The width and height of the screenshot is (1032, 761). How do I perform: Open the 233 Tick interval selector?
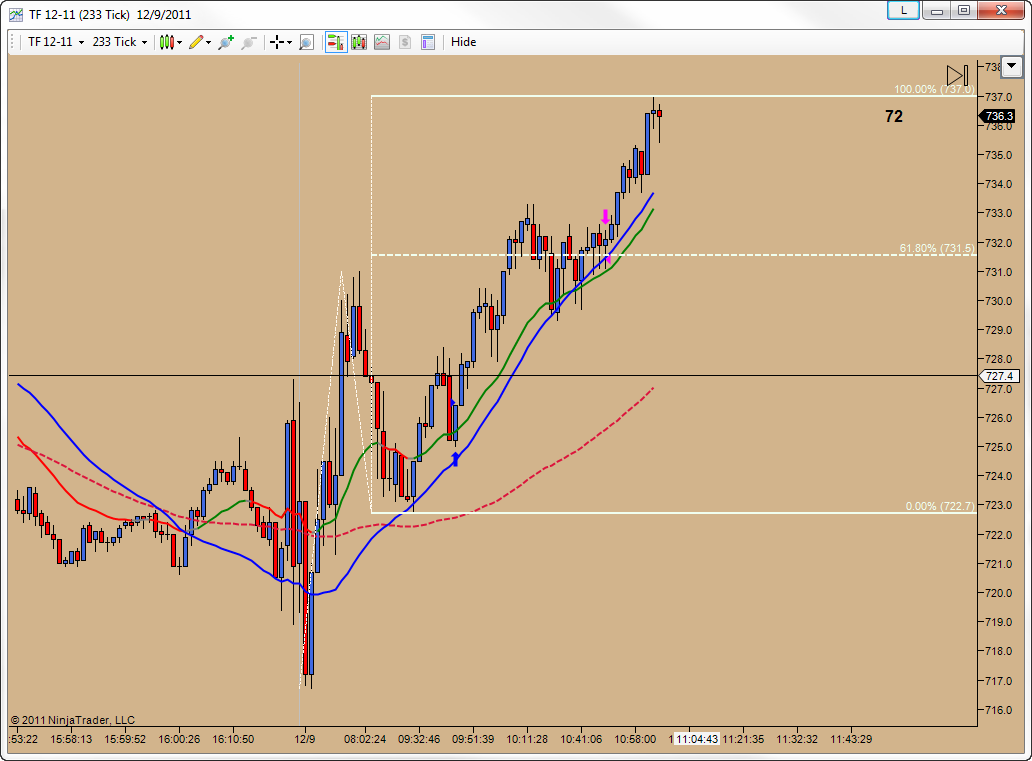pos(120,42)
